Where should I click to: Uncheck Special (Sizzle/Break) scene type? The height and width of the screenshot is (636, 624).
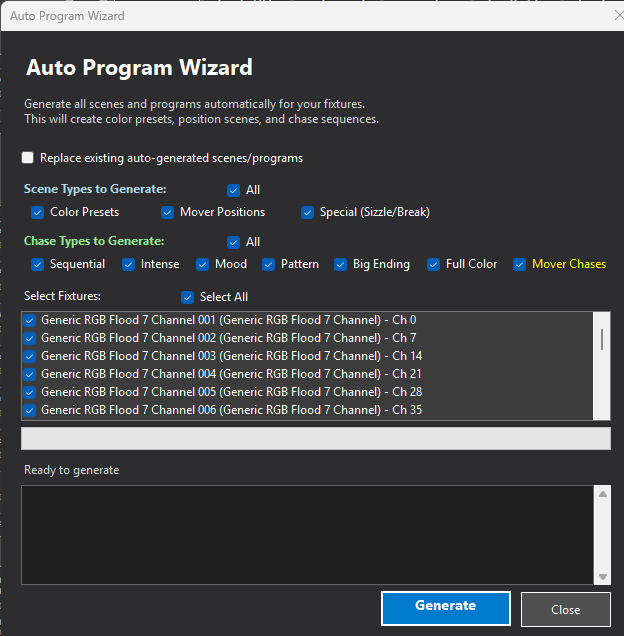(x=308, y=212)
